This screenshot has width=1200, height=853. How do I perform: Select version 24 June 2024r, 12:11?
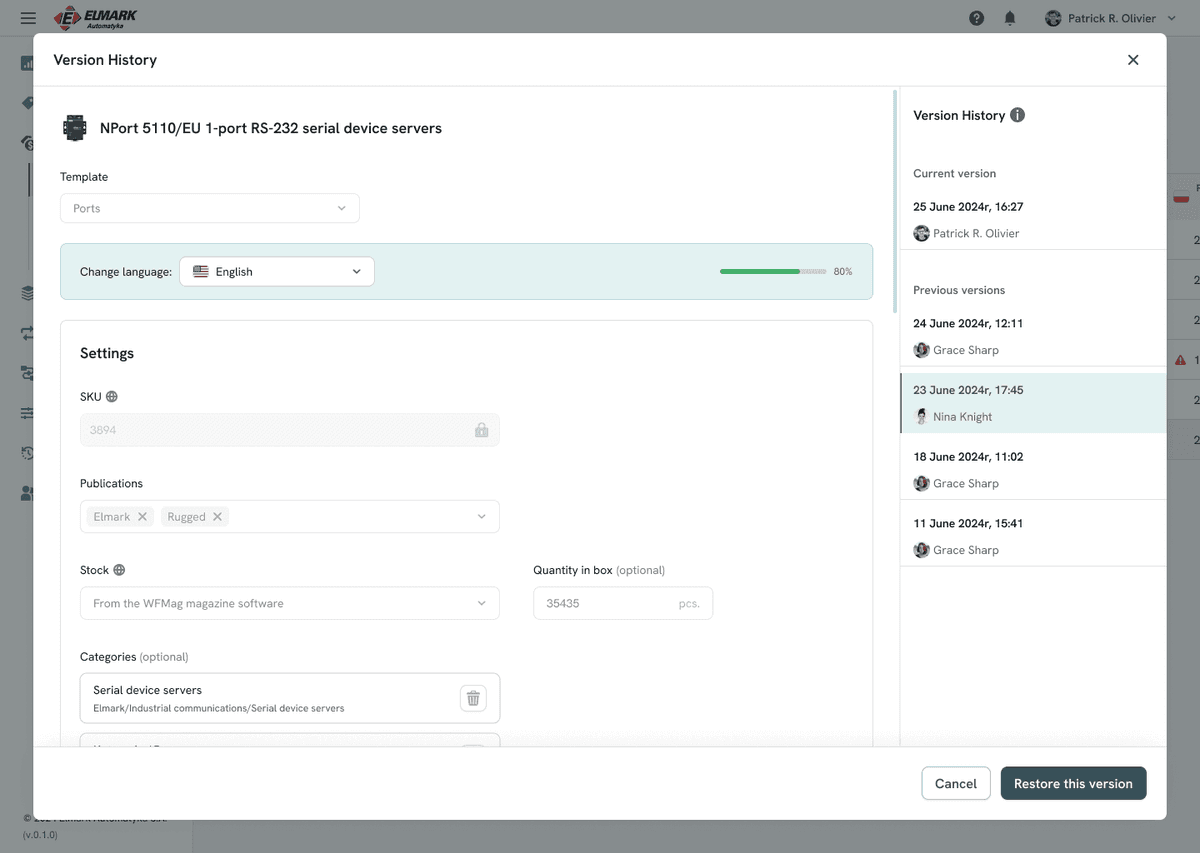click(1033, 337)
